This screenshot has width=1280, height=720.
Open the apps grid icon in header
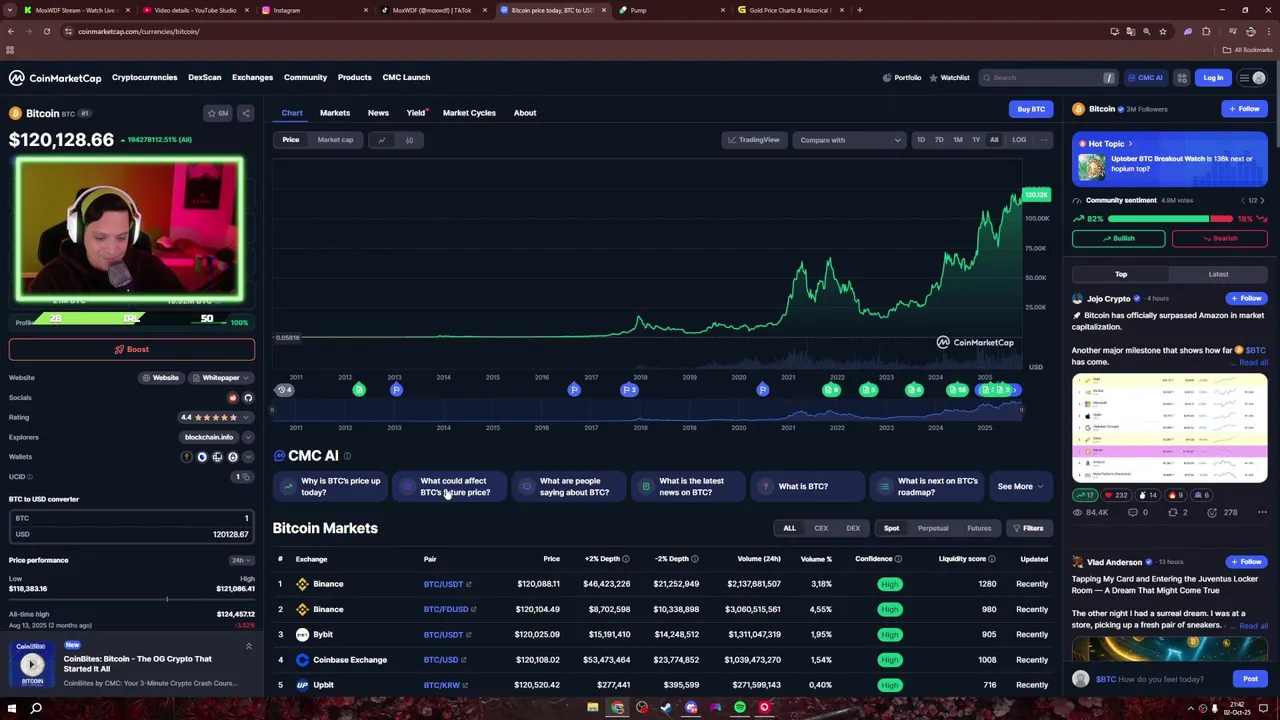pos(1182,78)
